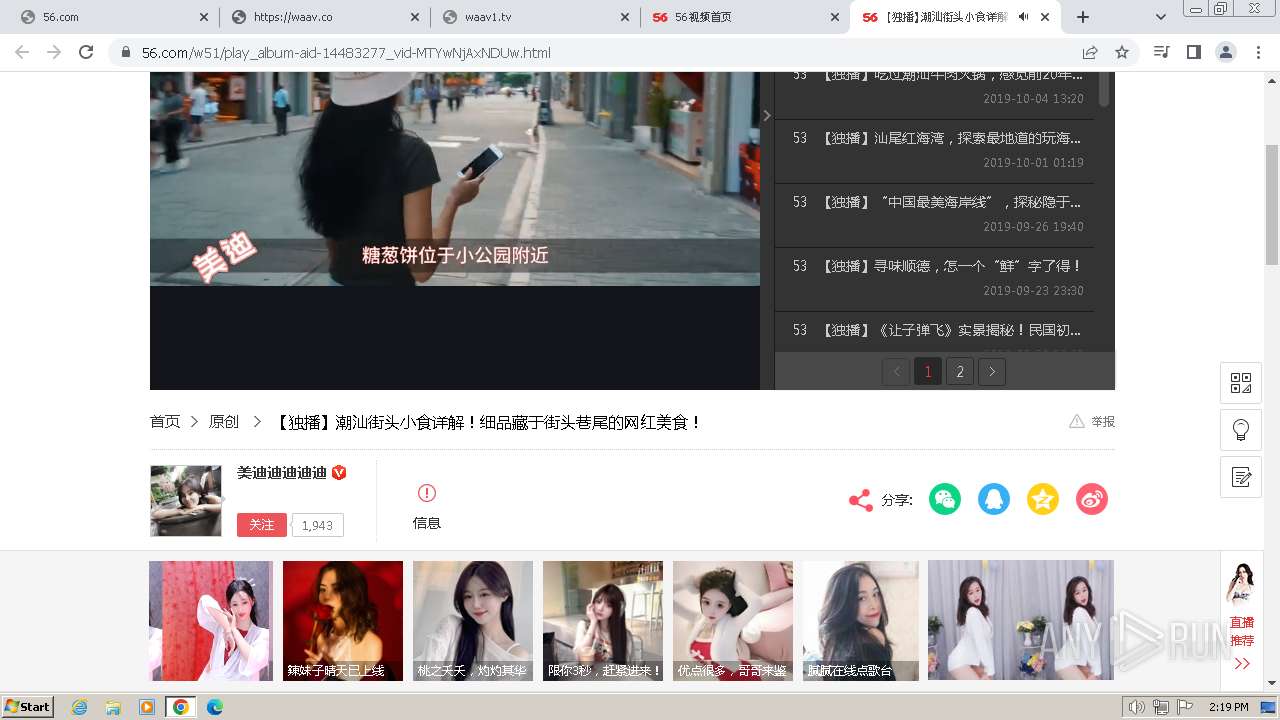1280x720 pixels.
Task: Go to 首页 breadcrumb link
Action: pyautogui.click(x=165, y=422)
